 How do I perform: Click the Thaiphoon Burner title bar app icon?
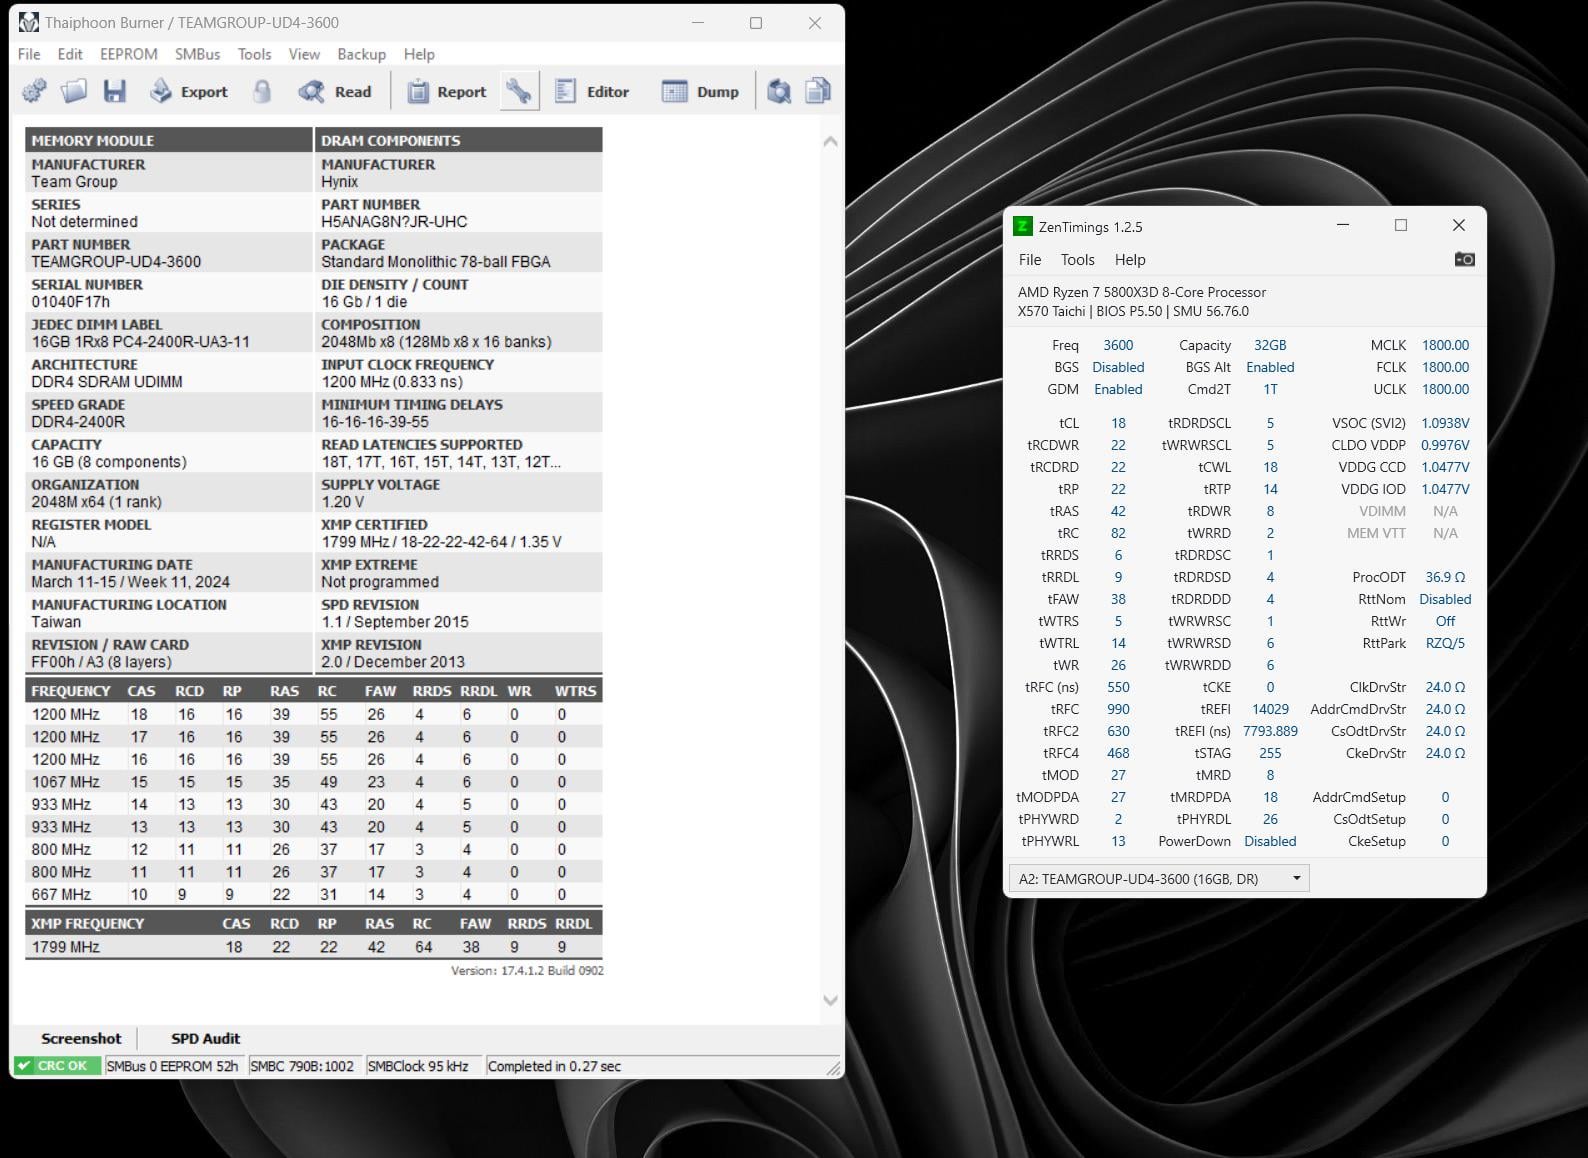(28, 22)
